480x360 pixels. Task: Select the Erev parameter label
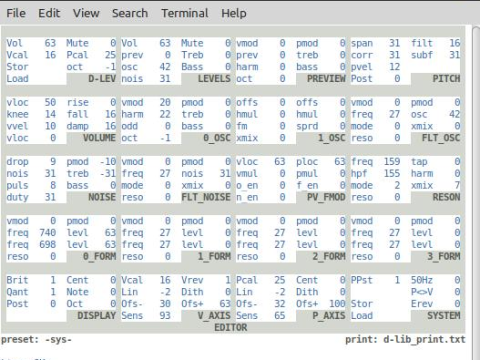[422, 304]
